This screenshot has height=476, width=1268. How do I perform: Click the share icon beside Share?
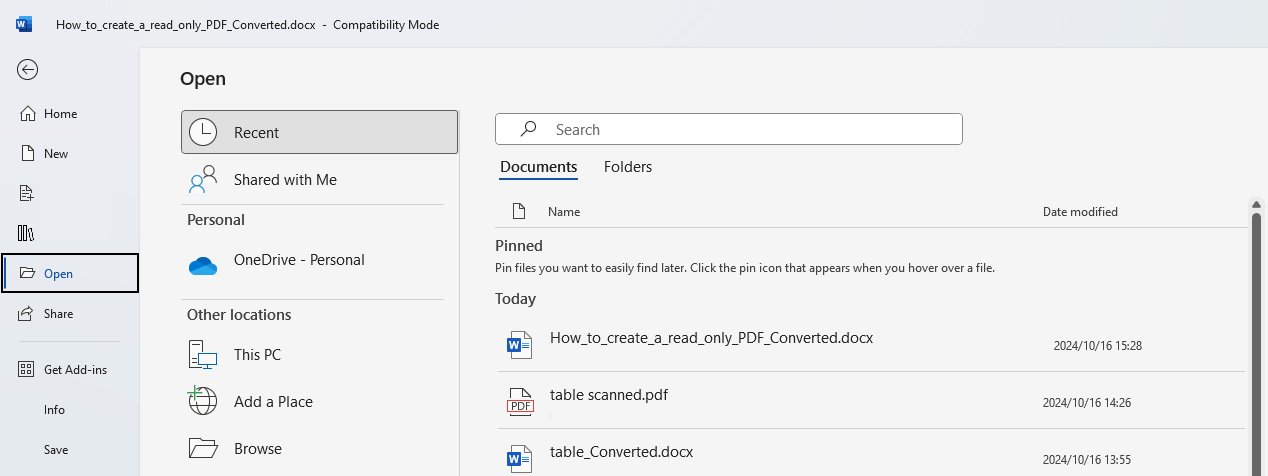[x=28, y=314]
